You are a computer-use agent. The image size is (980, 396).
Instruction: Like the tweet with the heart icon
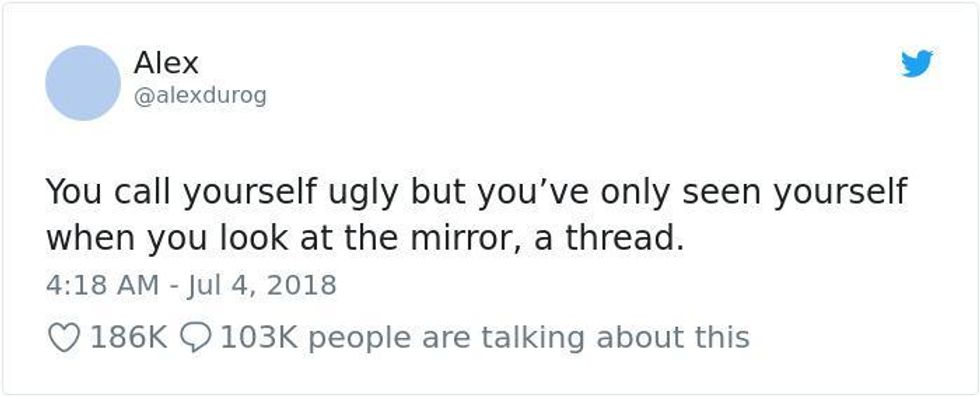click(64, 338)
